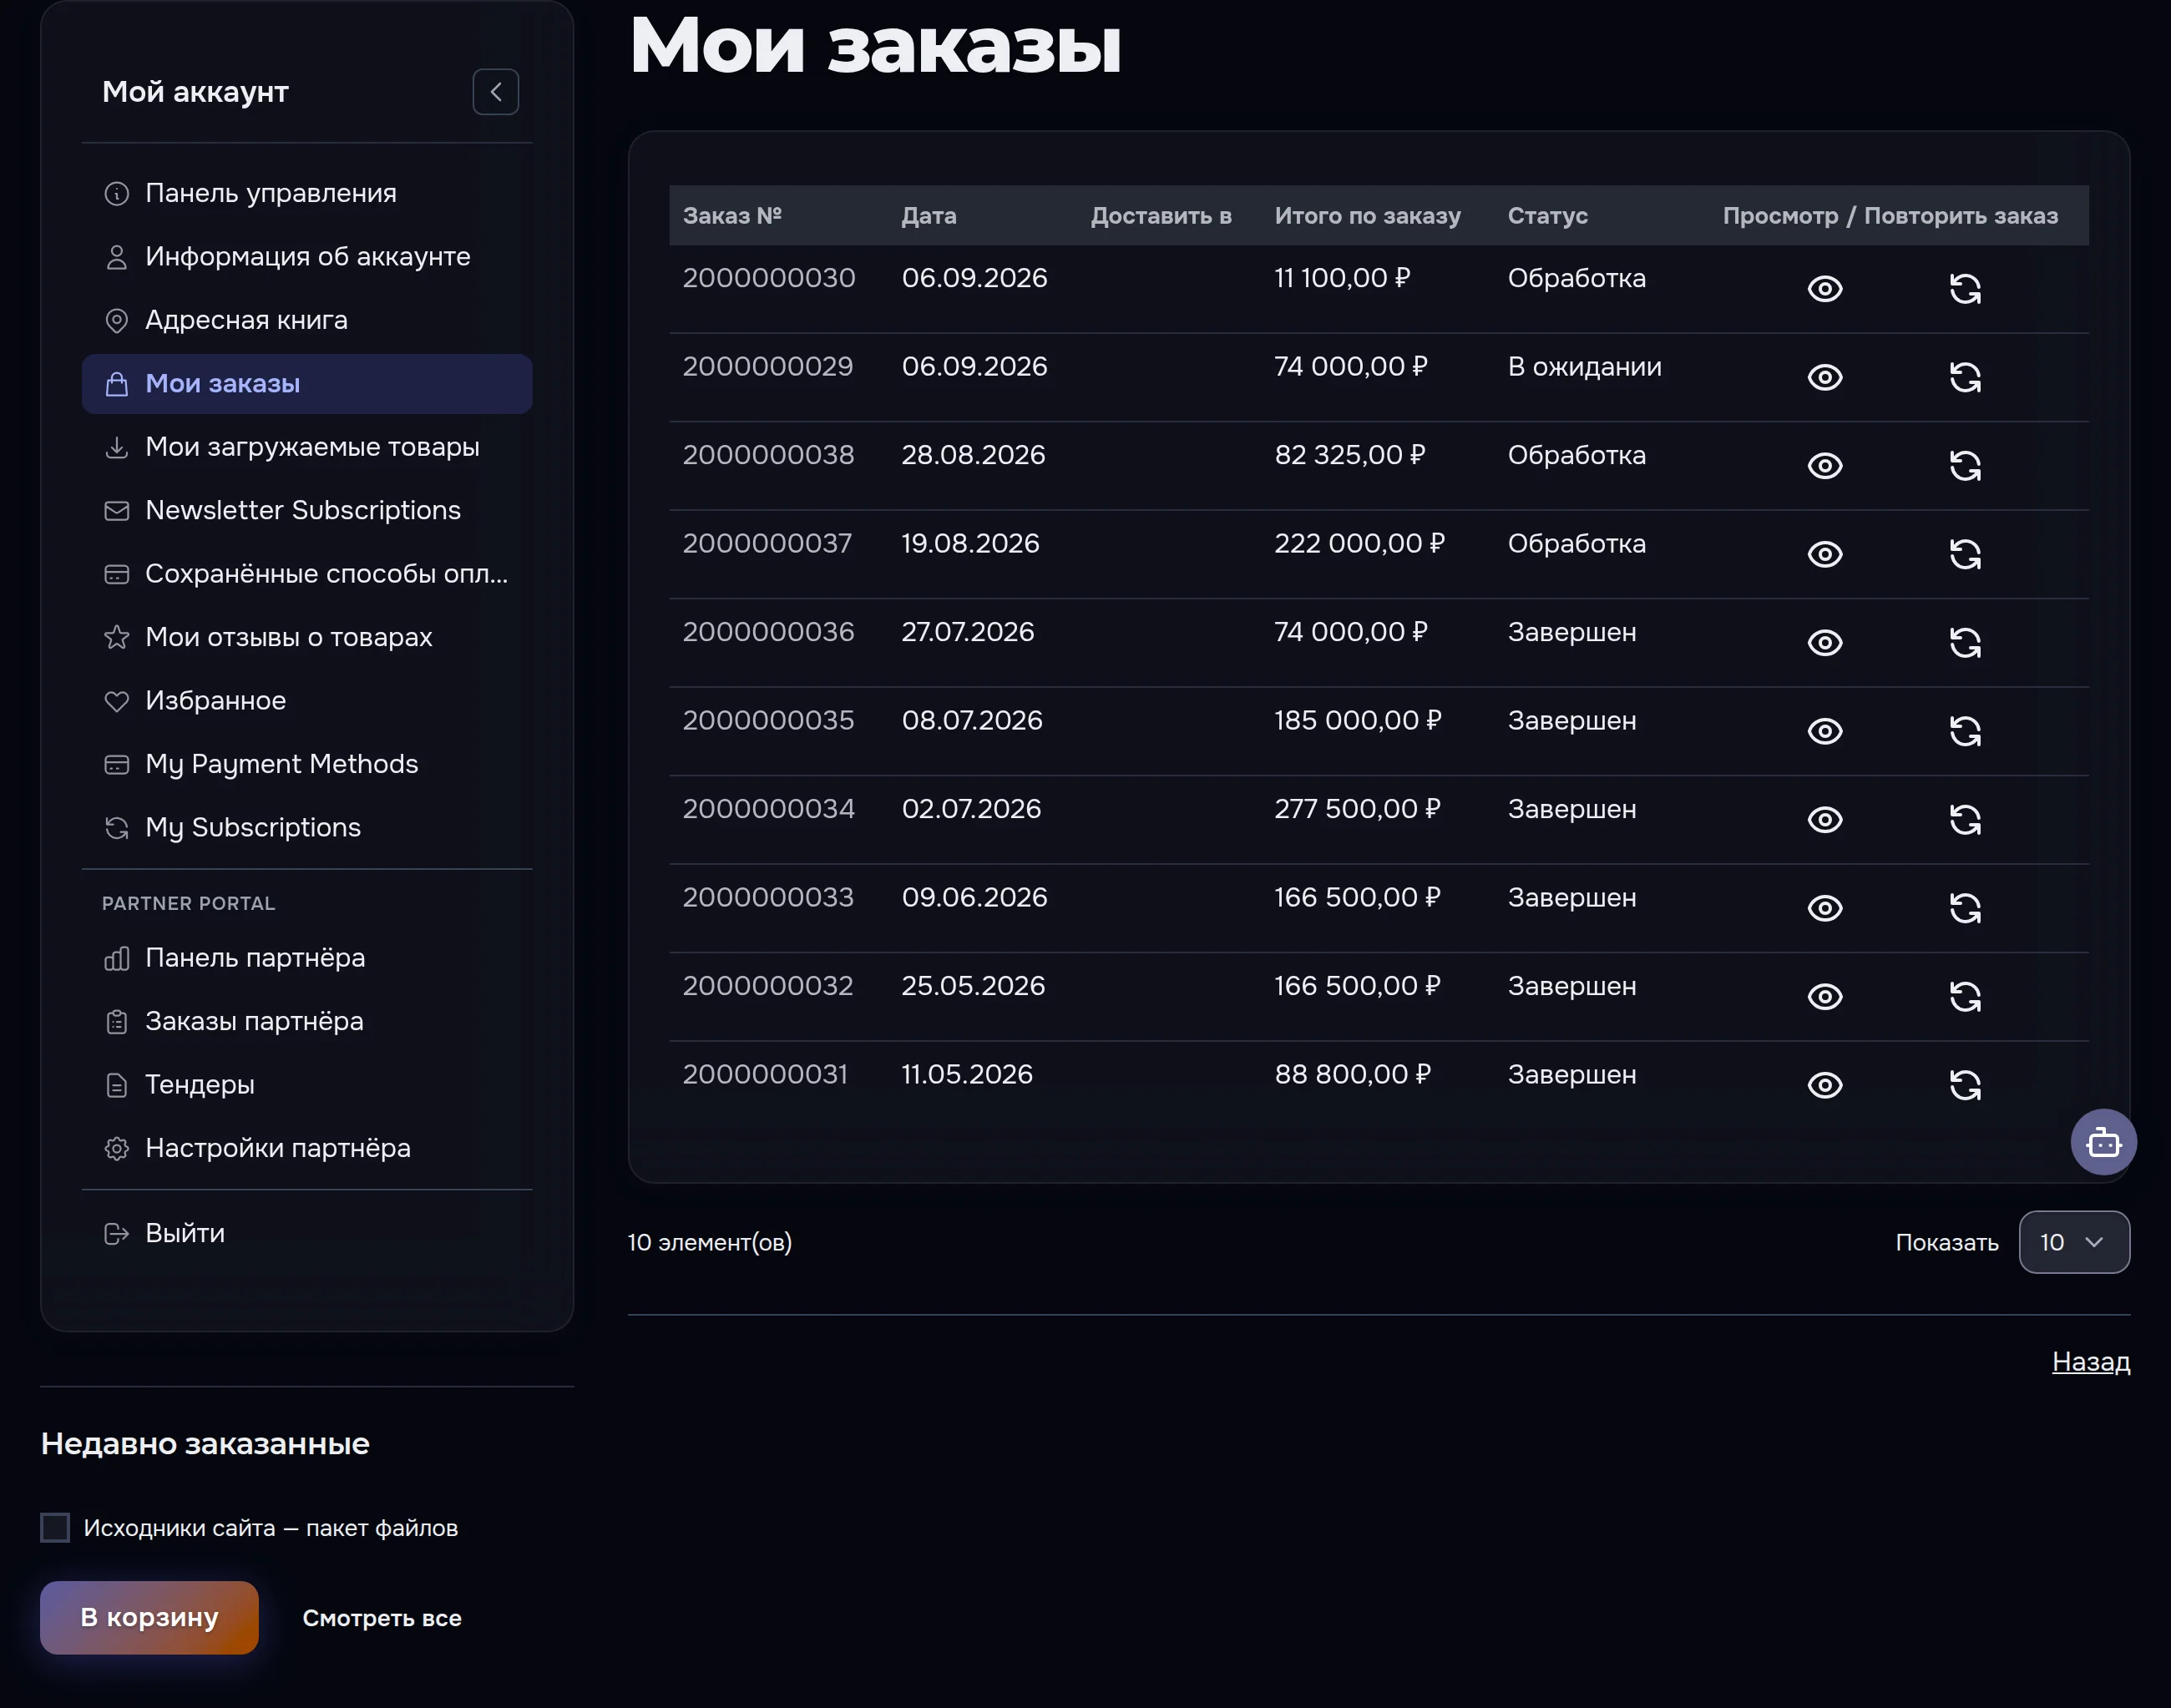Repeat order 2000000038

pyautogui.click(x=1965, y=466)
